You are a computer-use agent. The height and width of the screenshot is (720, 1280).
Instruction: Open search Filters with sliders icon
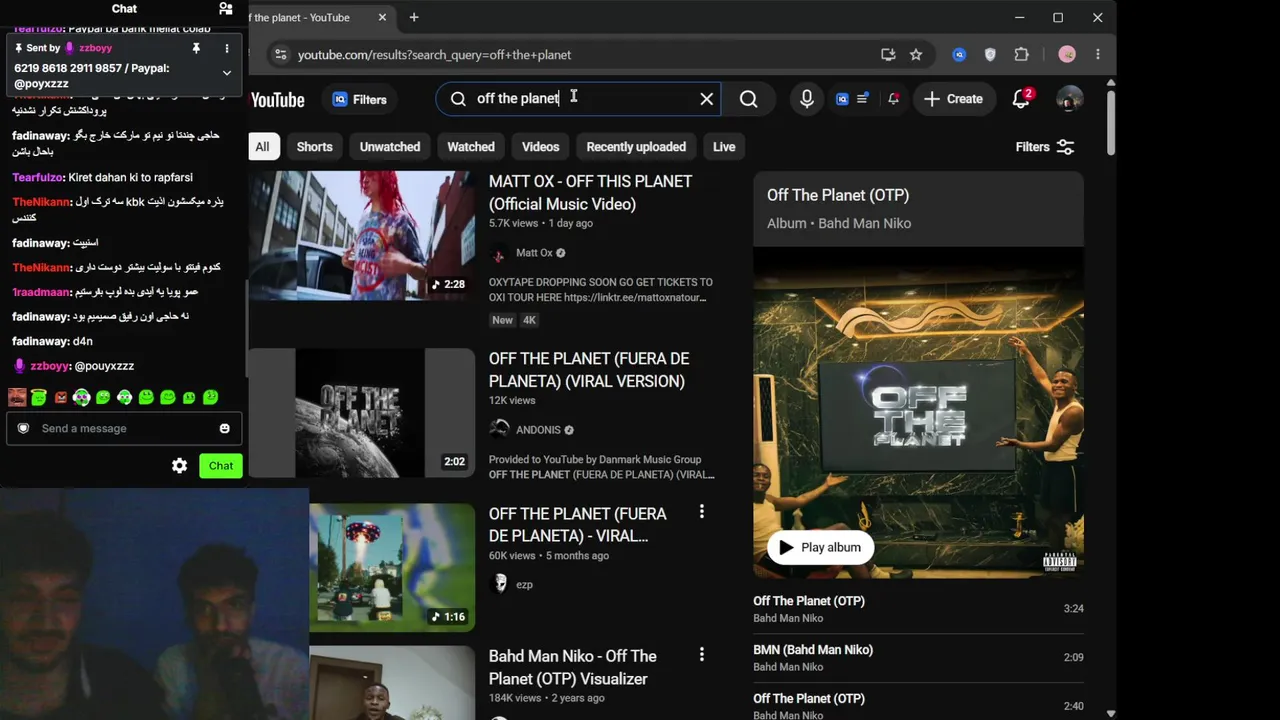pos(1044,147)
